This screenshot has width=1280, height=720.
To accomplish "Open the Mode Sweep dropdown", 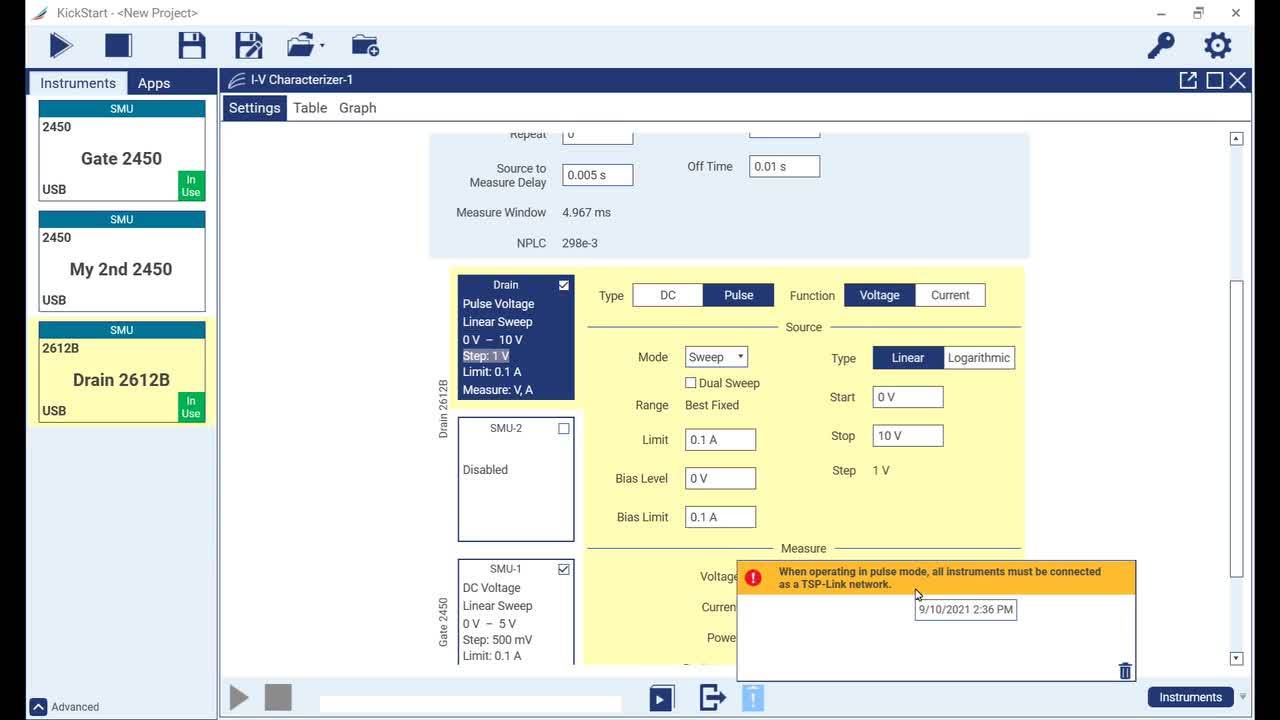I will coord(716,357).
